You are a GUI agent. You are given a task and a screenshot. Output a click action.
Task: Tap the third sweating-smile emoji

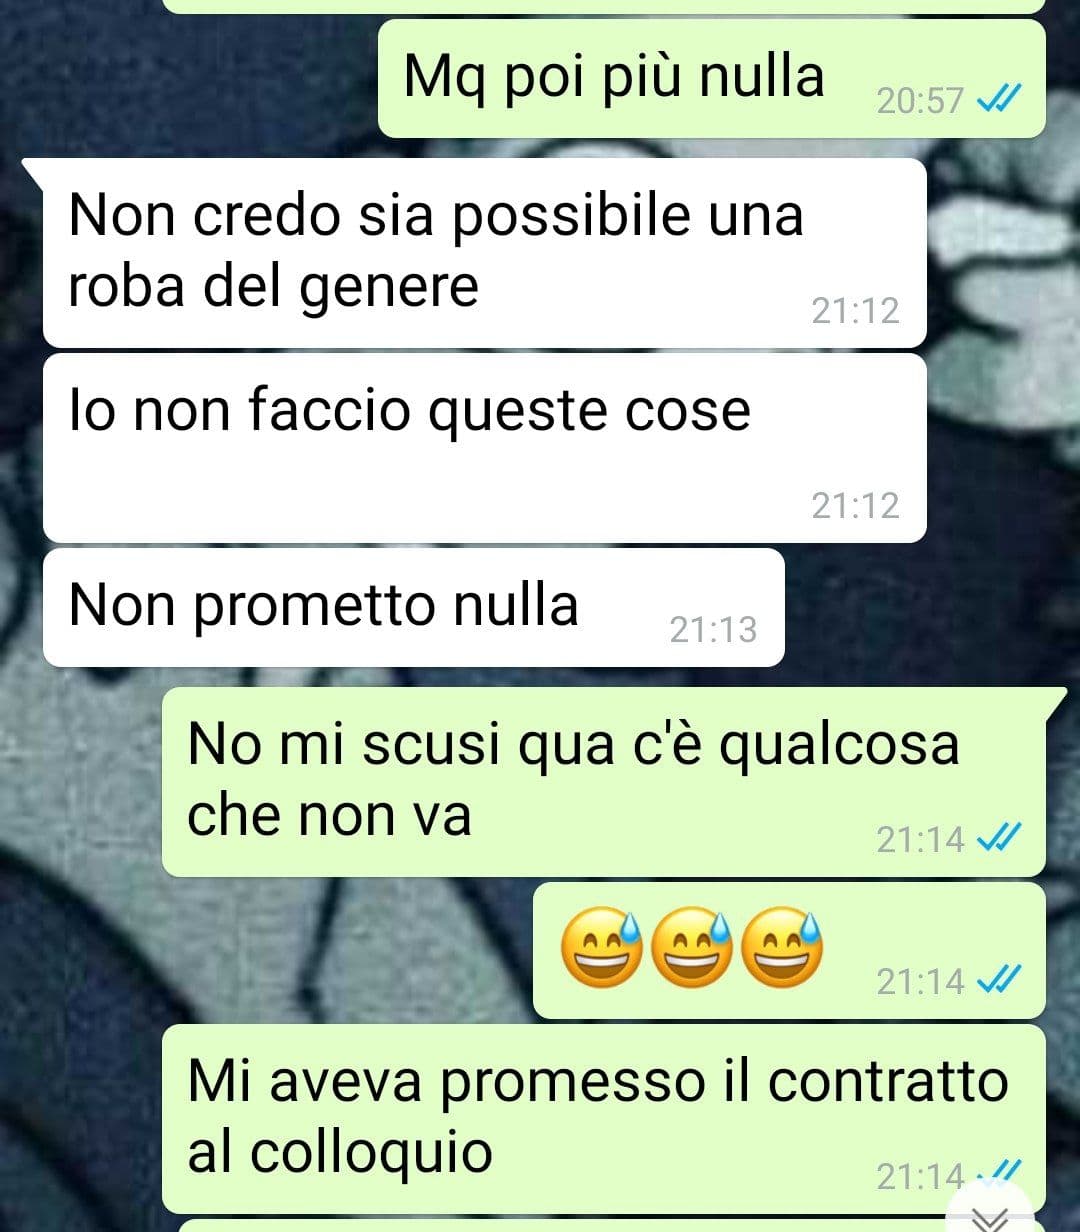point(785,949)
